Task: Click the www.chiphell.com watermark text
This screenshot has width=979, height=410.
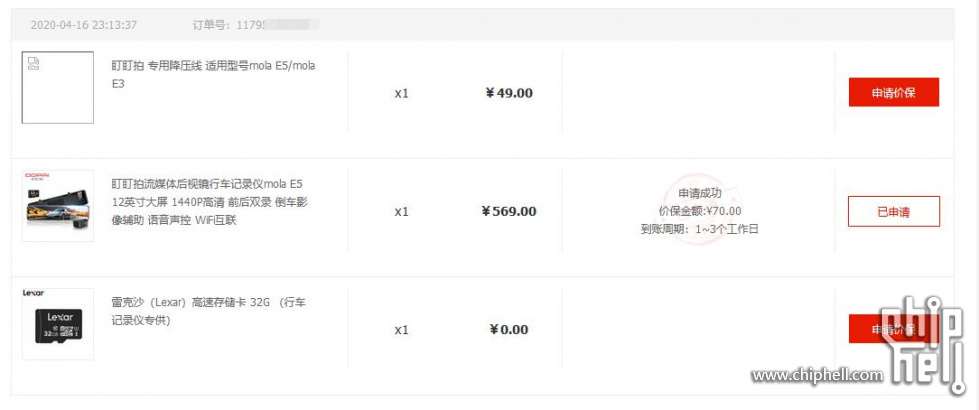Action: [x=817, y=375]
